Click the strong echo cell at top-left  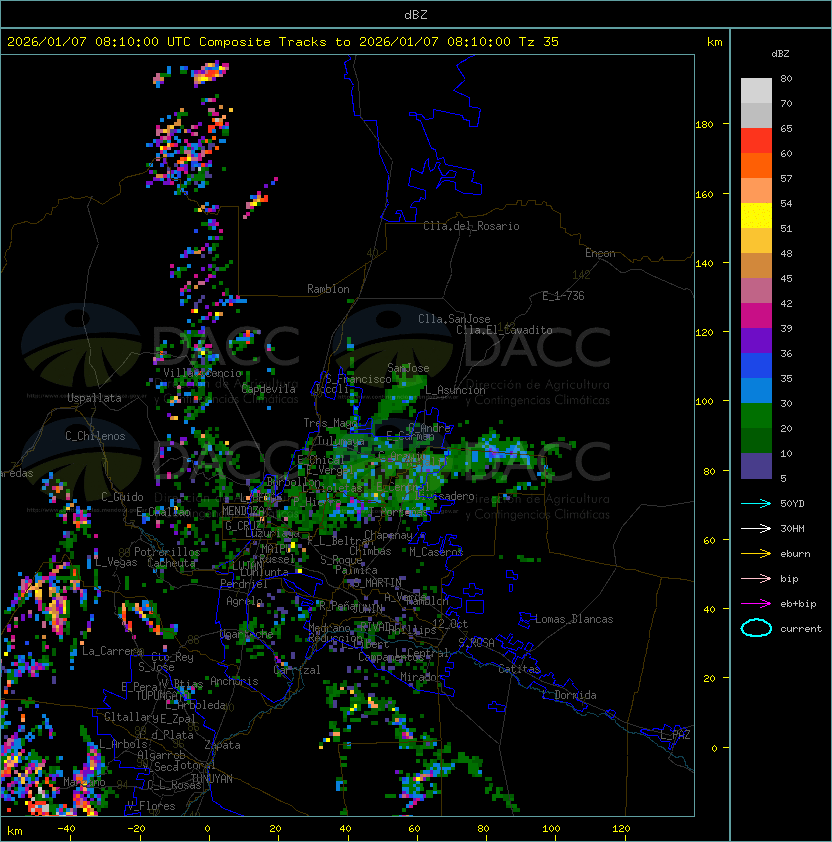pos(211,72)
